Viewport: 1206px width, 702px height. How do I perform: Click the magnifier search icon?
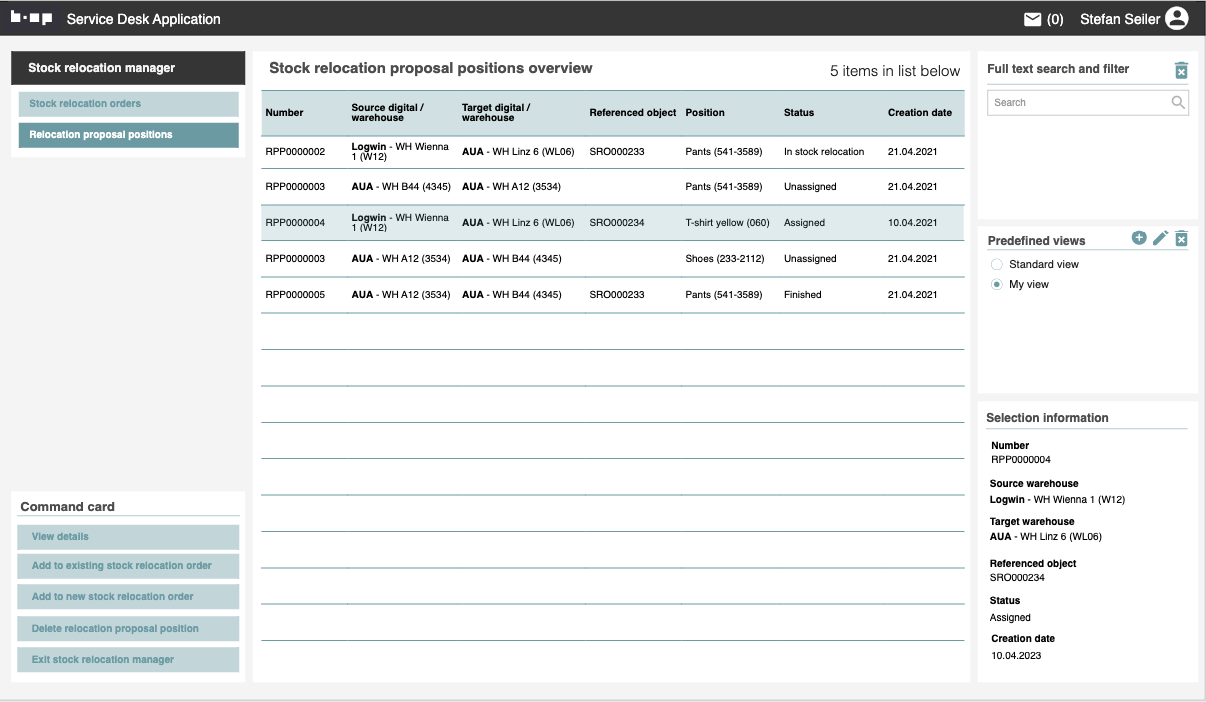click(x=1178, y=102)
